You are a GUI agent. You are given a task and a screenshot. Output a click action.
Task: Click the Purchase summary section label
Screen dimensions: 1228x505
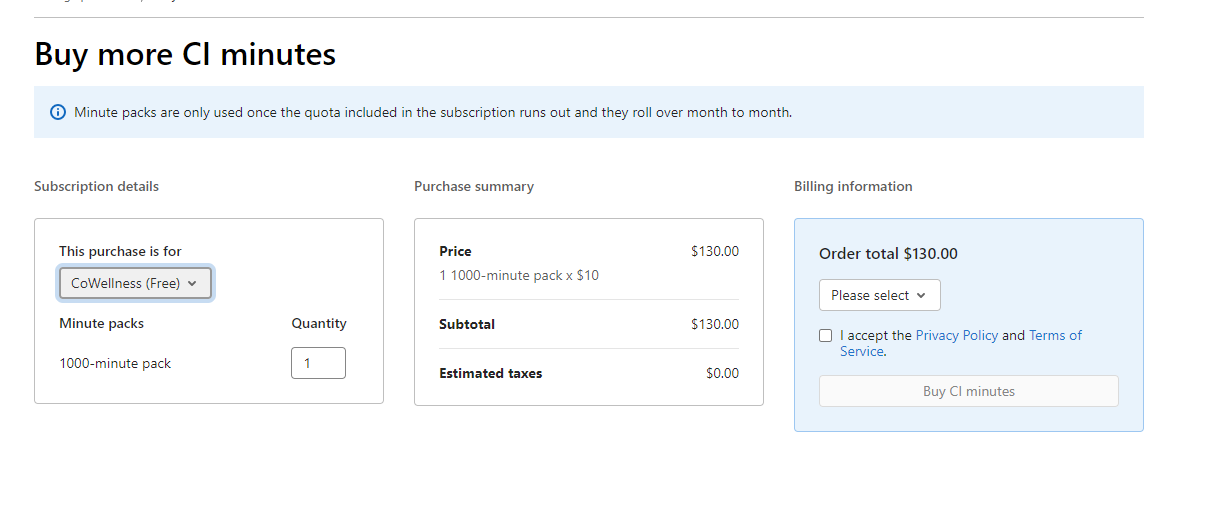click(473, 186)
